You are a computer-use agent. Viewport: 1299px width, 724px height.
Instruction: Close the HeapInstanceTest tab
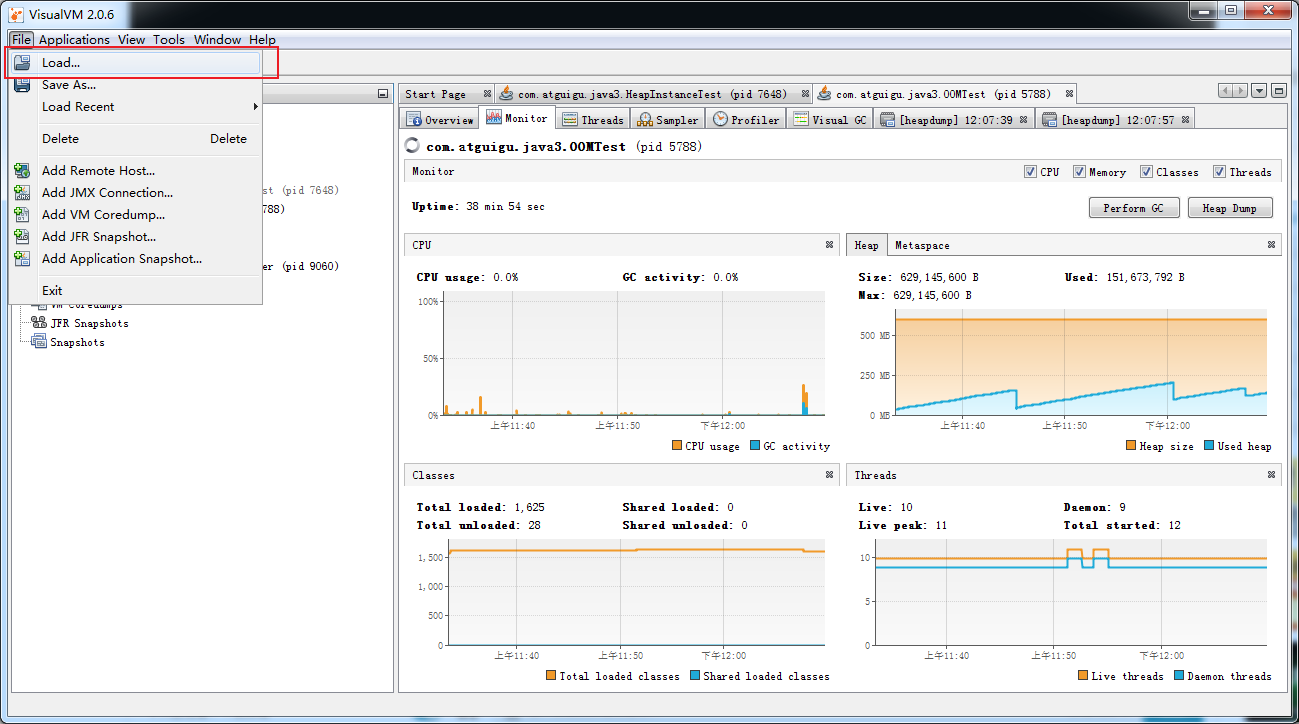pos(805,94)
